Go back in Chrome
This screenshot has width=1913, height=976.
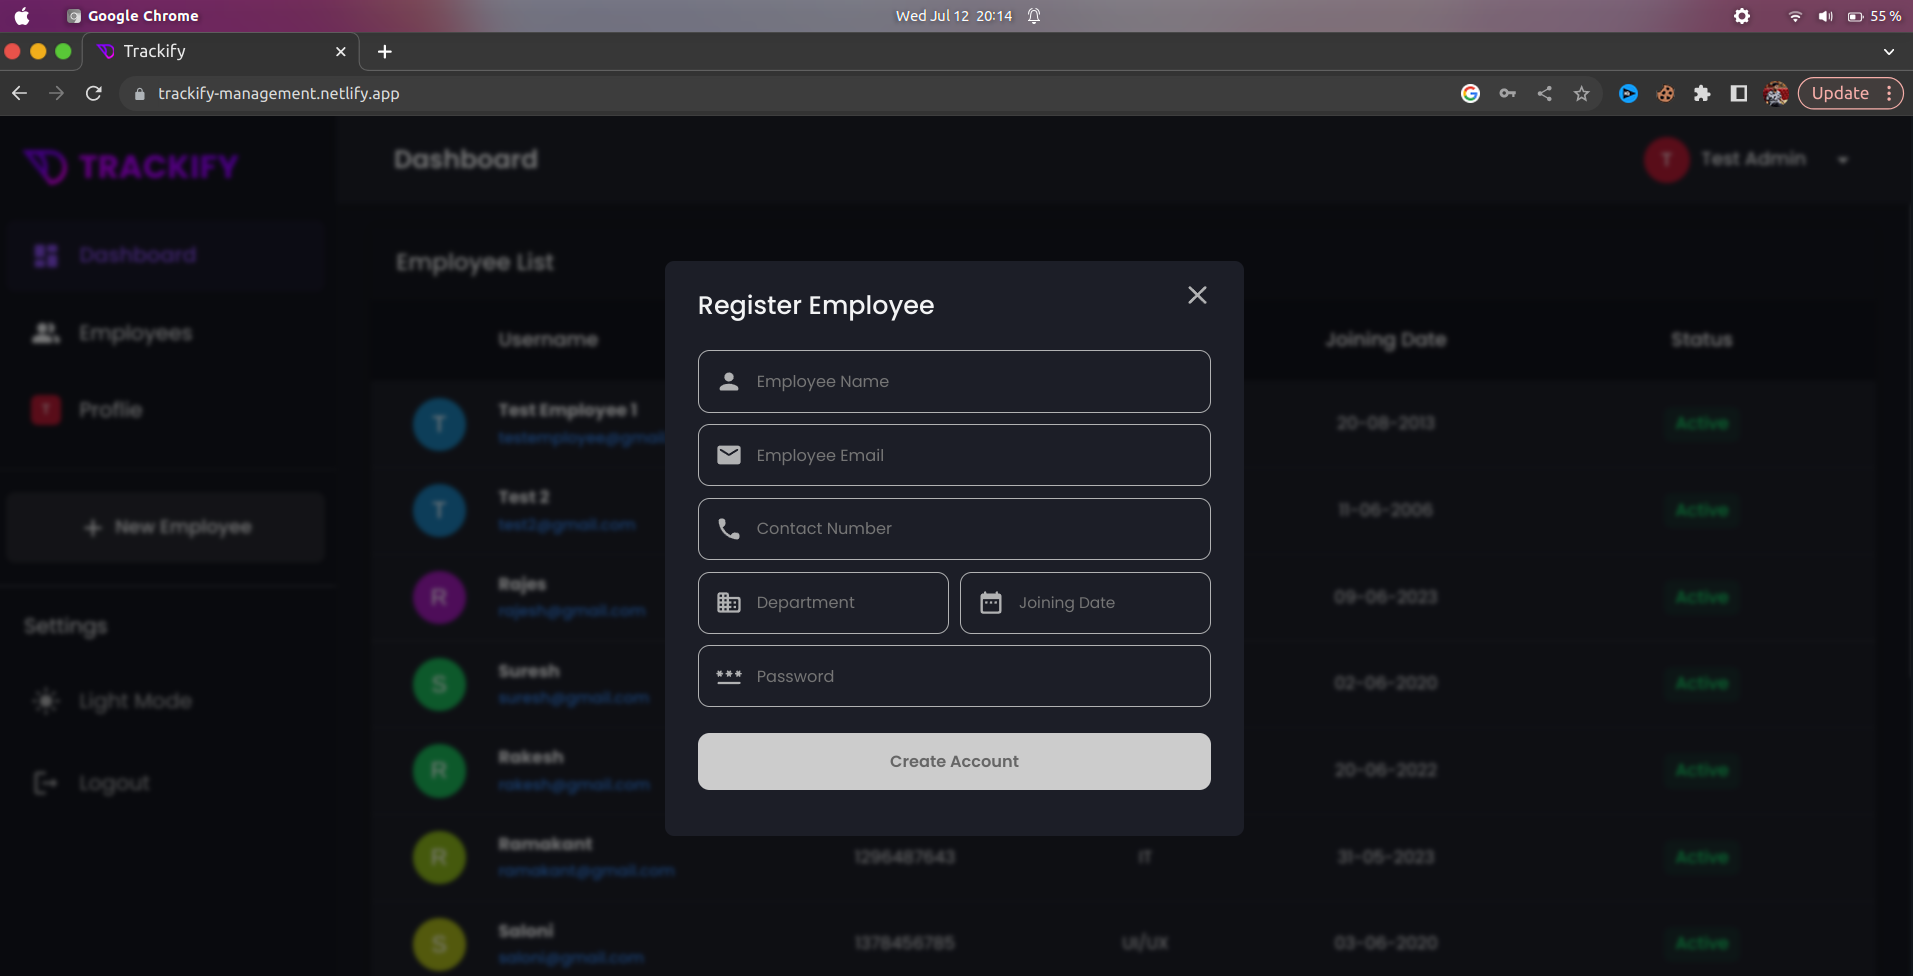click(x=20, y=93)
